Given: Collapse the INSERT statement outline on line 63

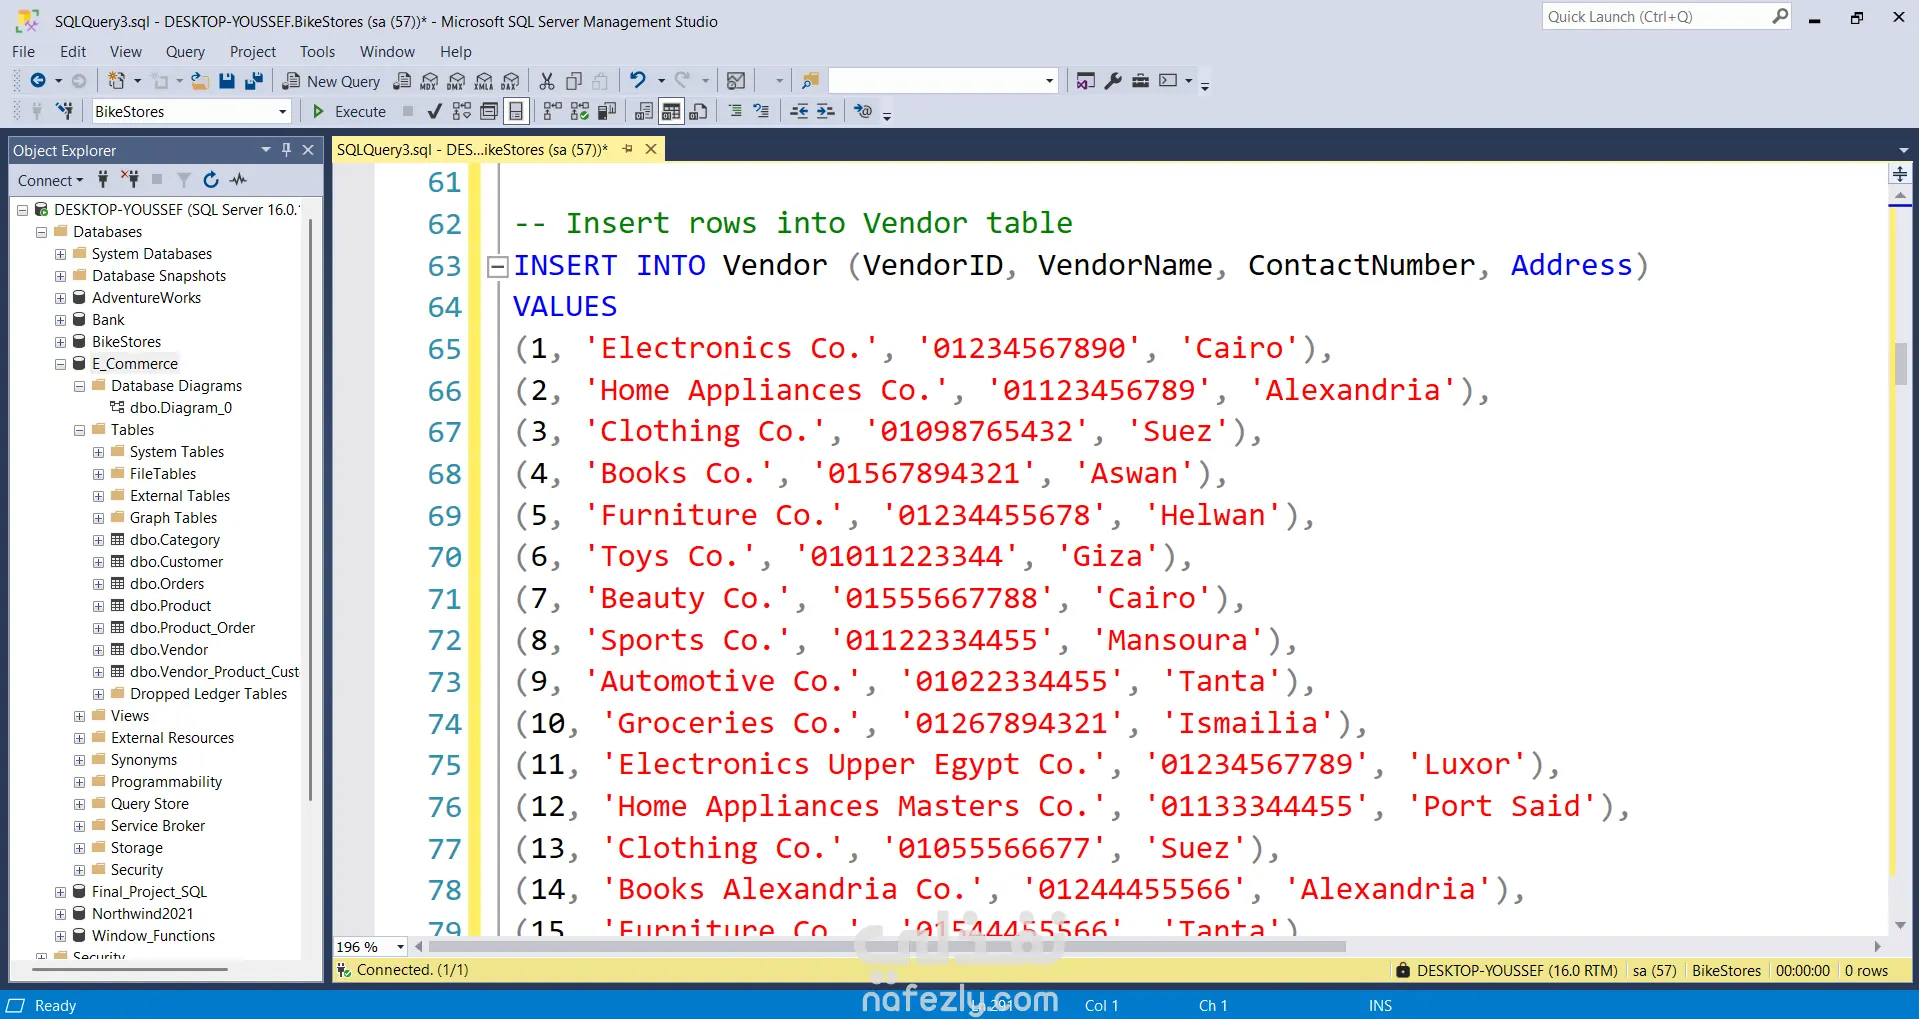Looking at the screenshot, I should coord(497,266).
